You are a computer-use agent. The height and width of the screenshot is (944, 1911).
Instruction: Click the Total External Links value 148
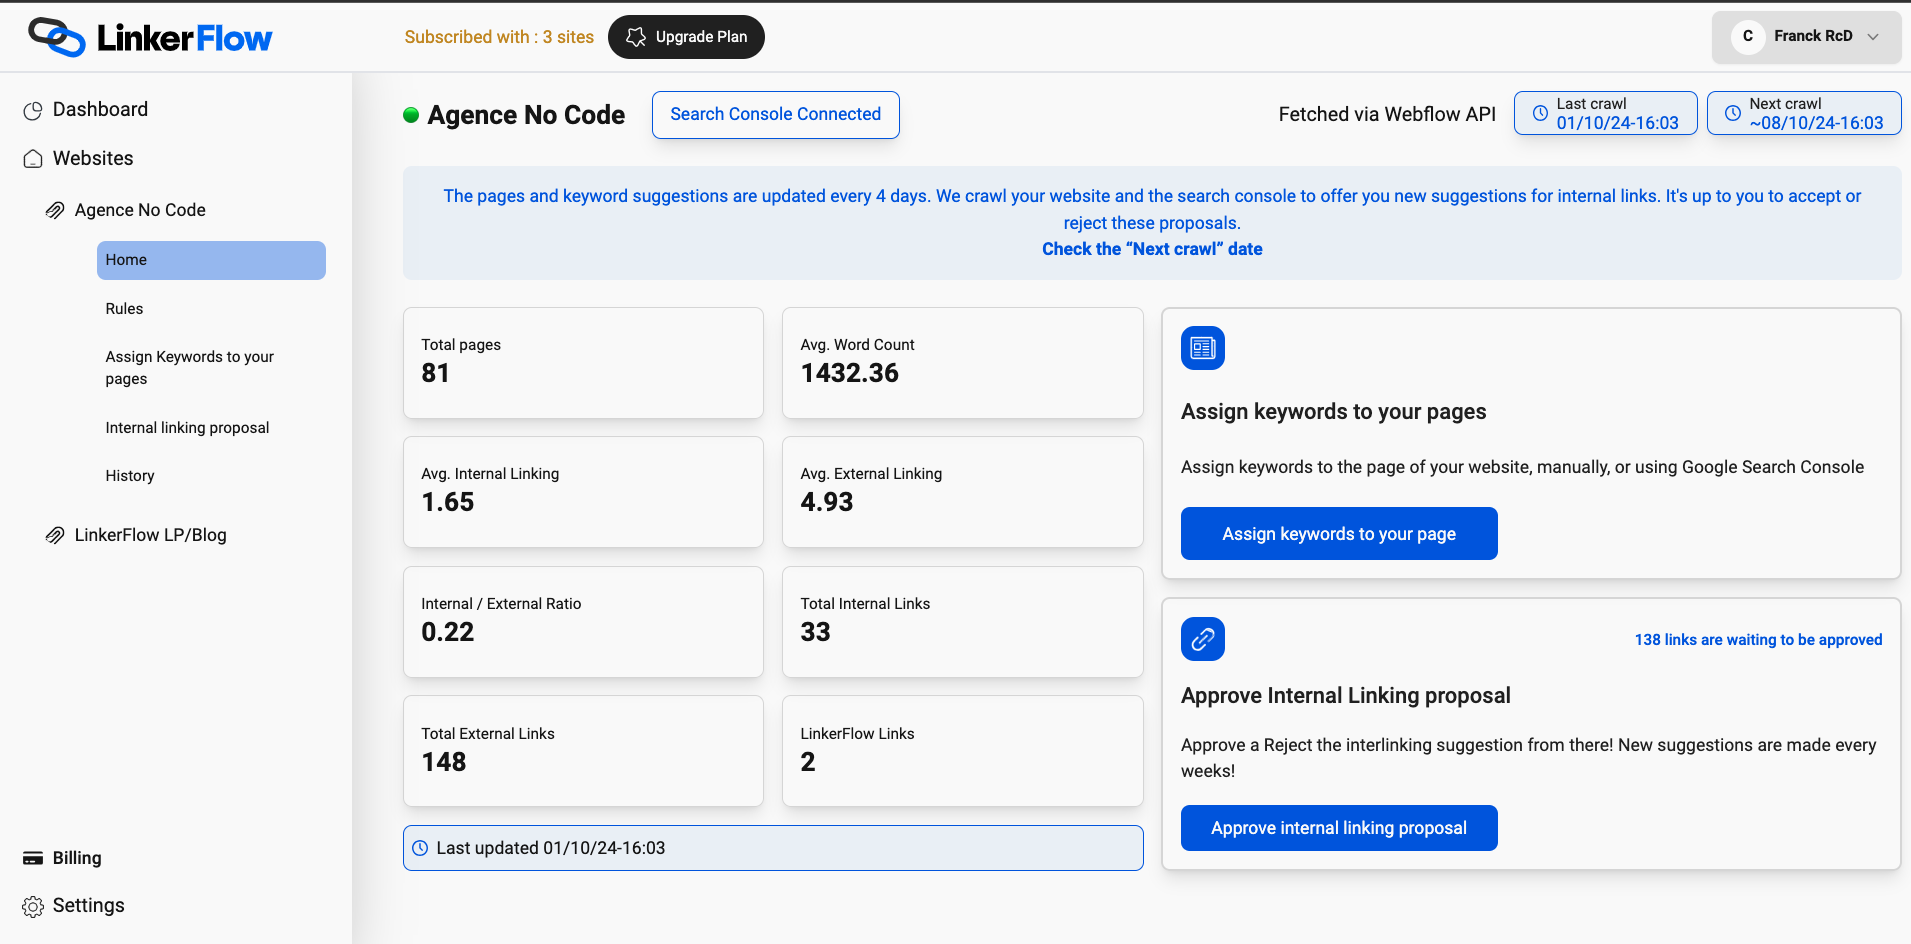point(444,762)
